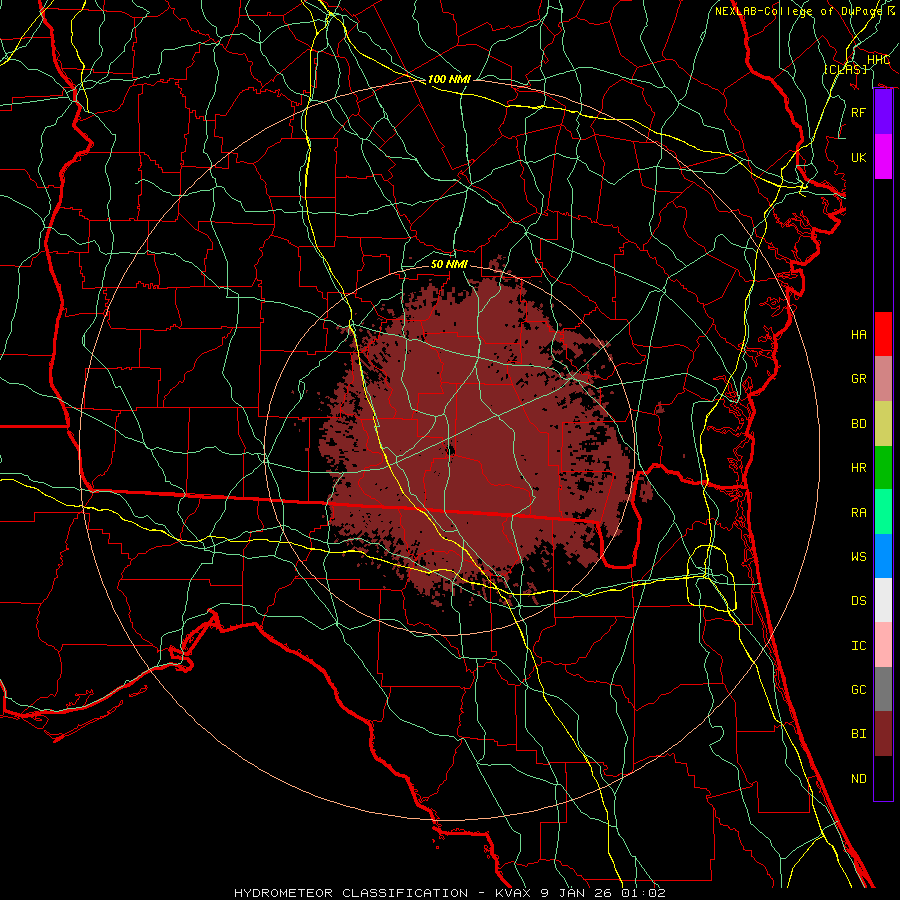Viewport: 900px width, 900px height.
Task: Click the RF purple legend color block
Action: [x=883, y=112]
